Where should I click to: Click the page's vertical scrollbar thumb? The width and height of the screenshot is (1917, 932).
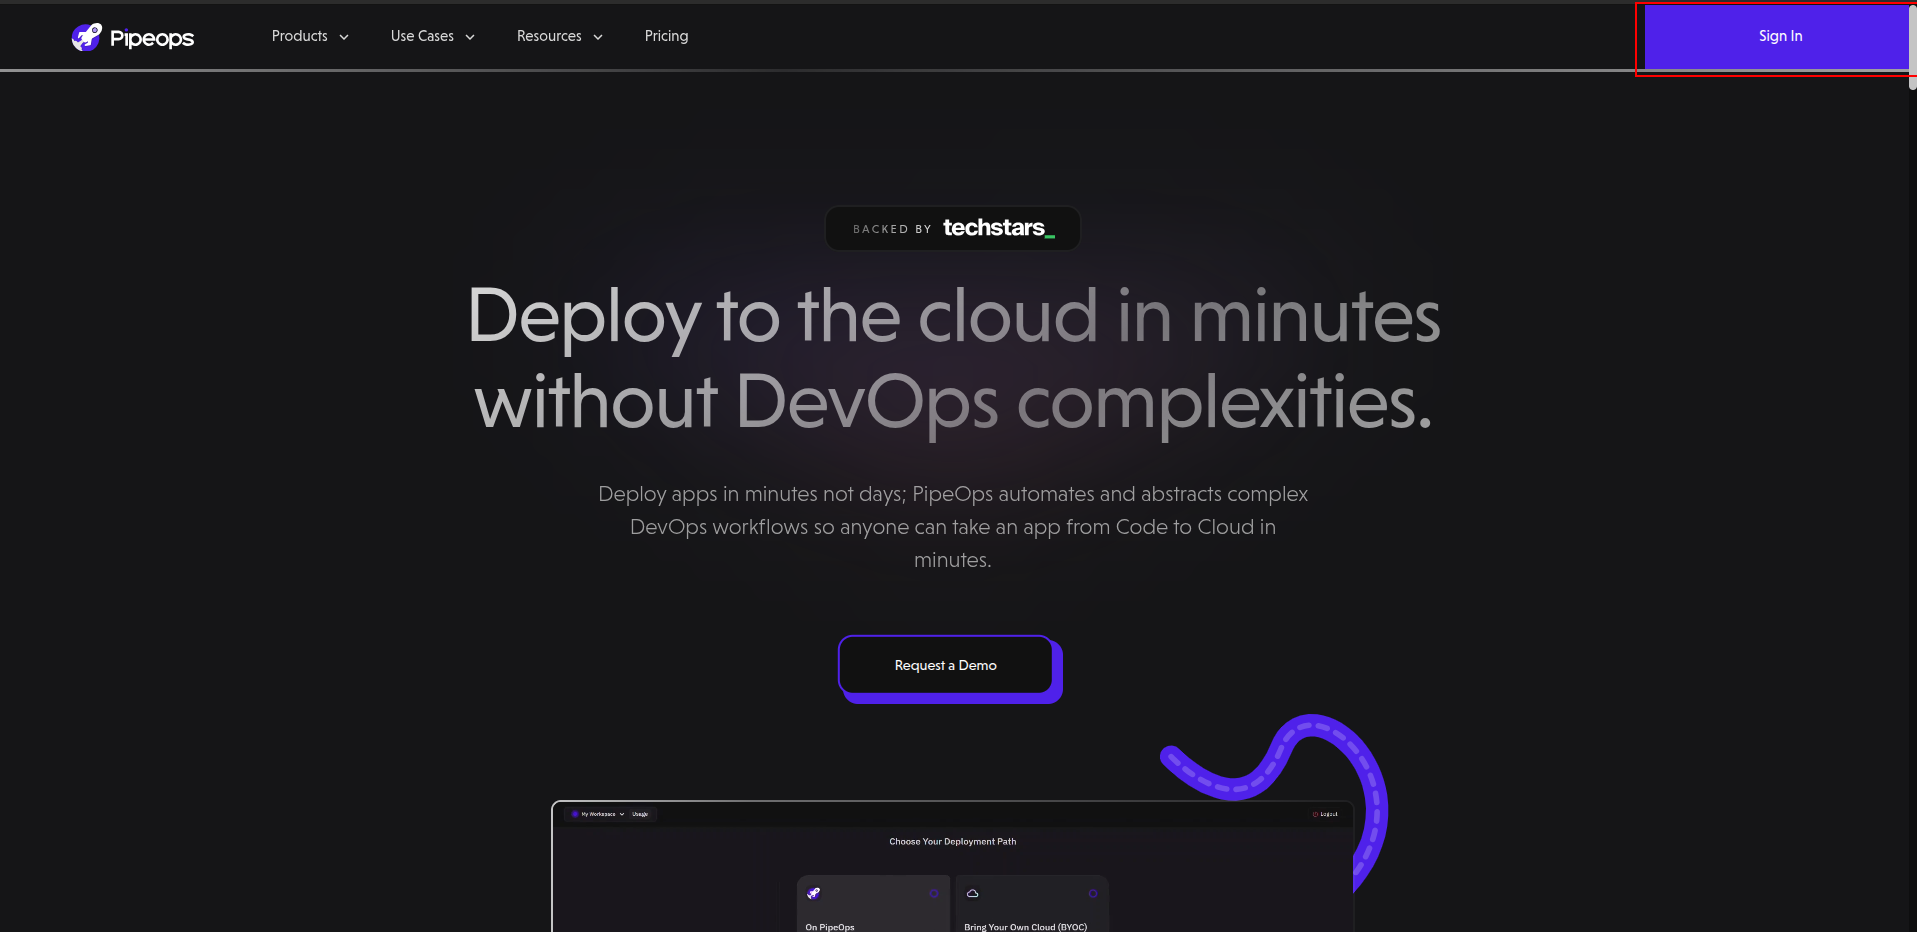1912,46
